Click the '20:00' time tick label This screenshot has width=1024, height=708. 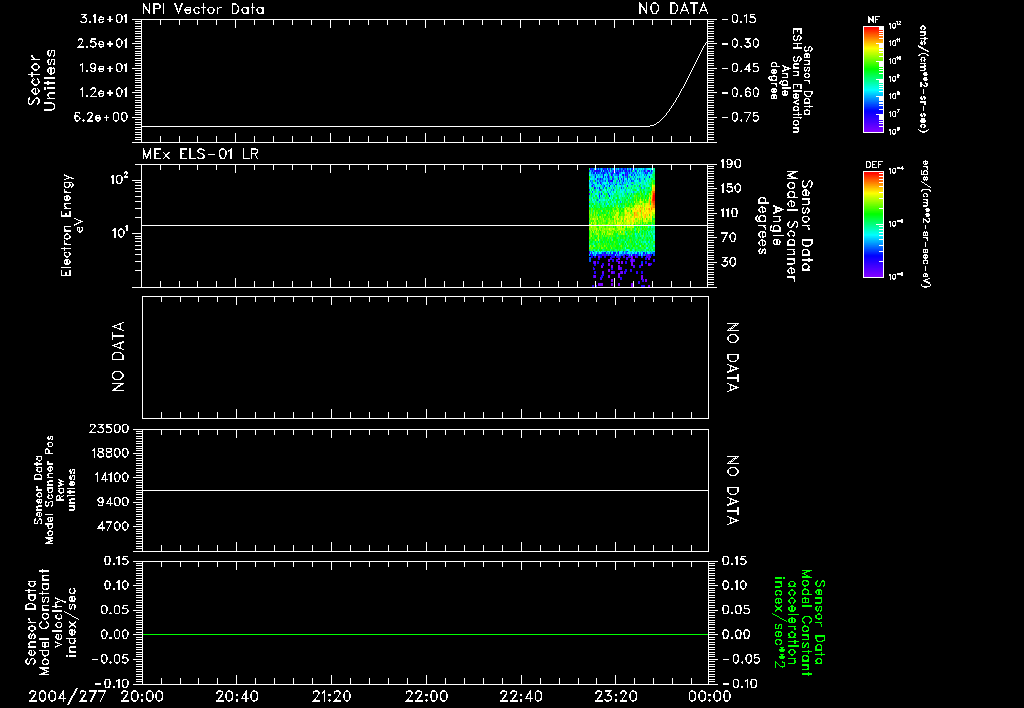142,696
